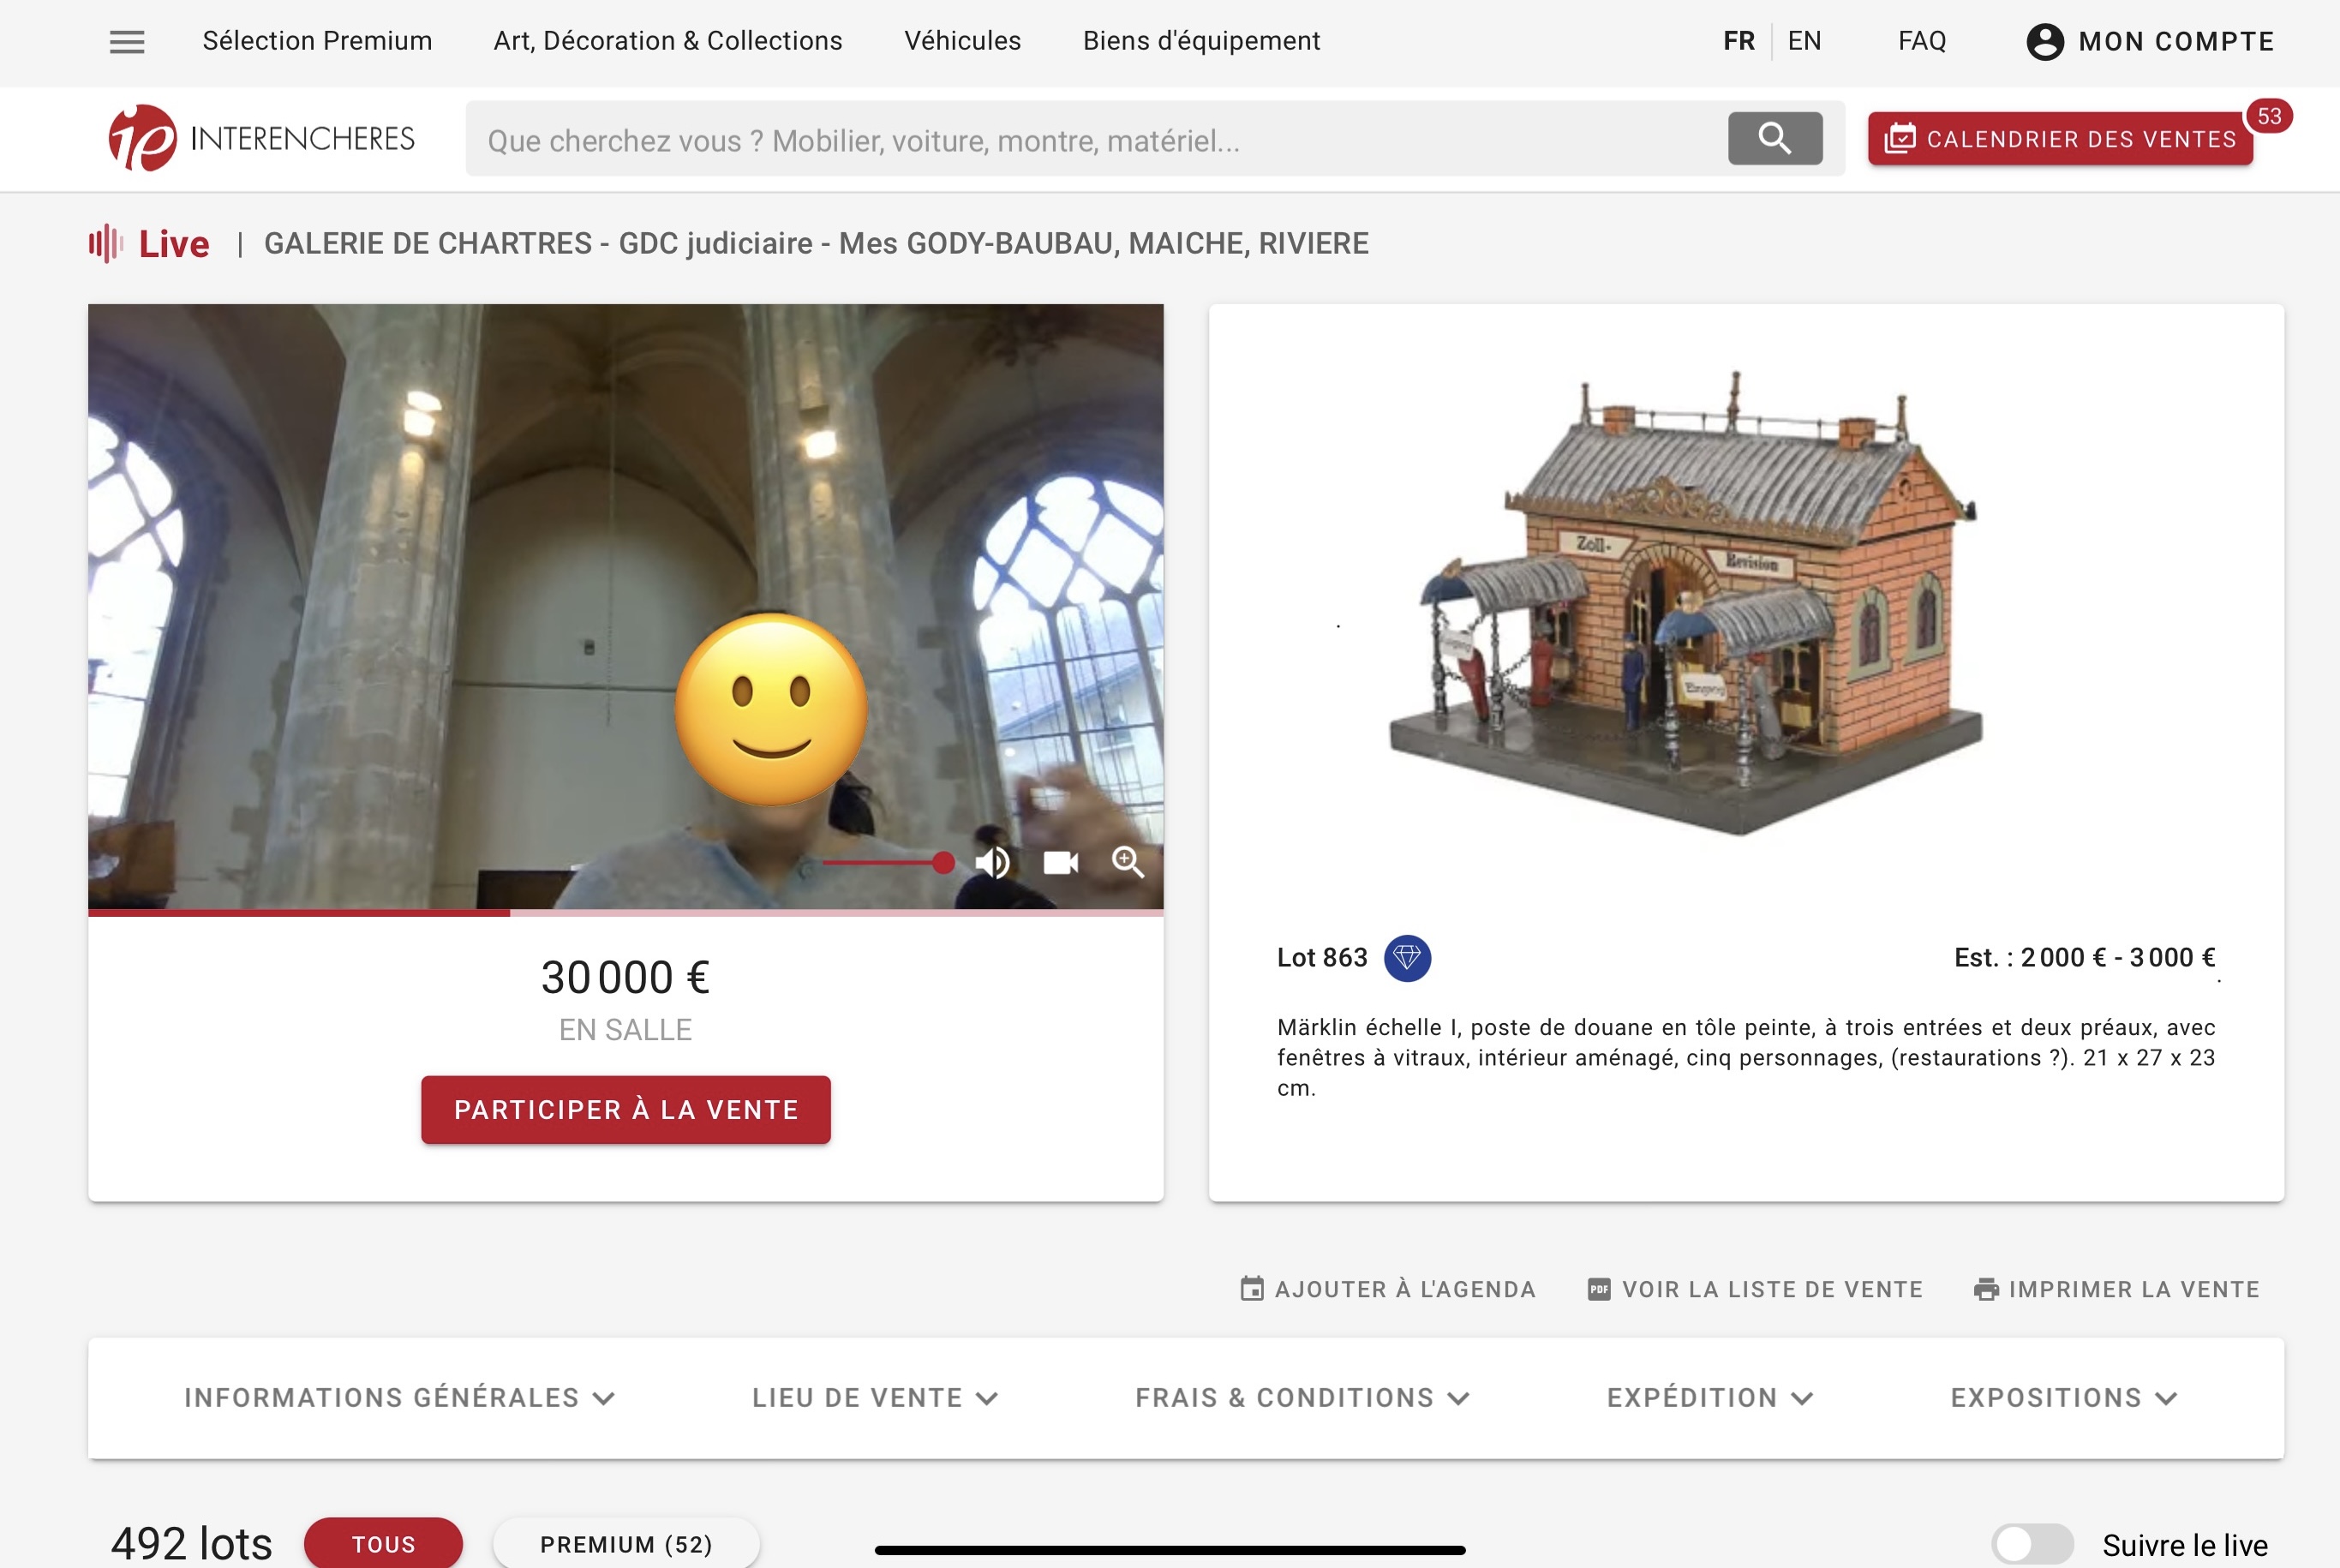The image size is (2340, 1568).
Task: Switch language to EN
Action: (1804, 41)
